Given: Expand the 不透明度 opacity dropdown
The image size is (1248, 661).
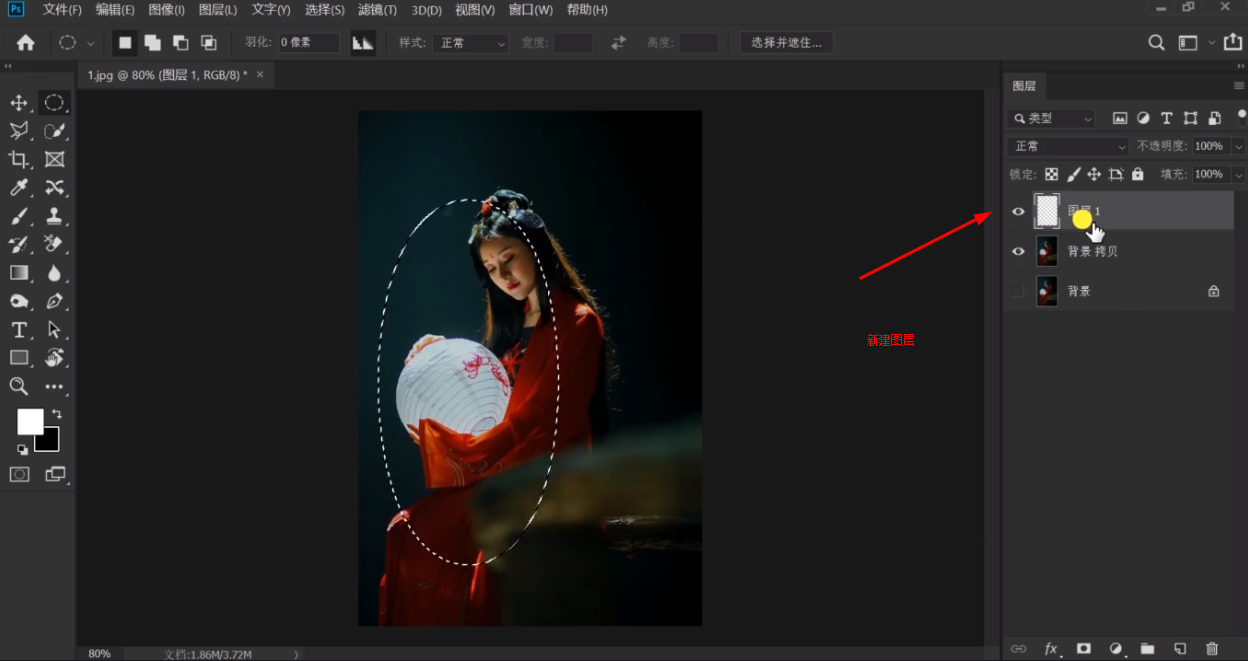Looking at the screenshot, I should tap(1239, 146).
